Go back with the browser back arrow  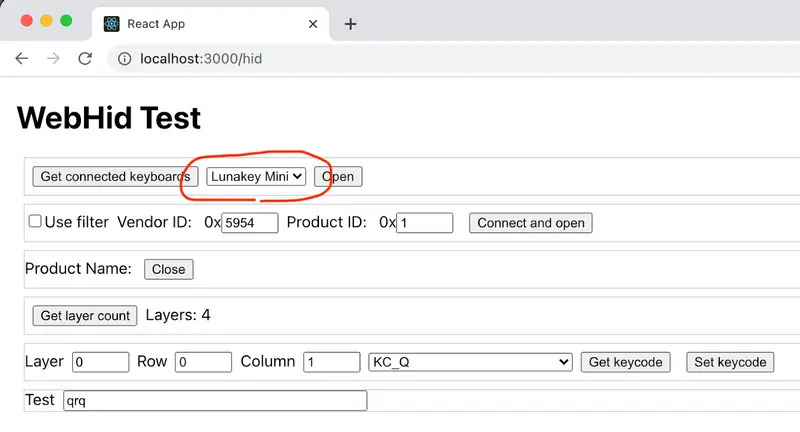[x=22, y=59]
